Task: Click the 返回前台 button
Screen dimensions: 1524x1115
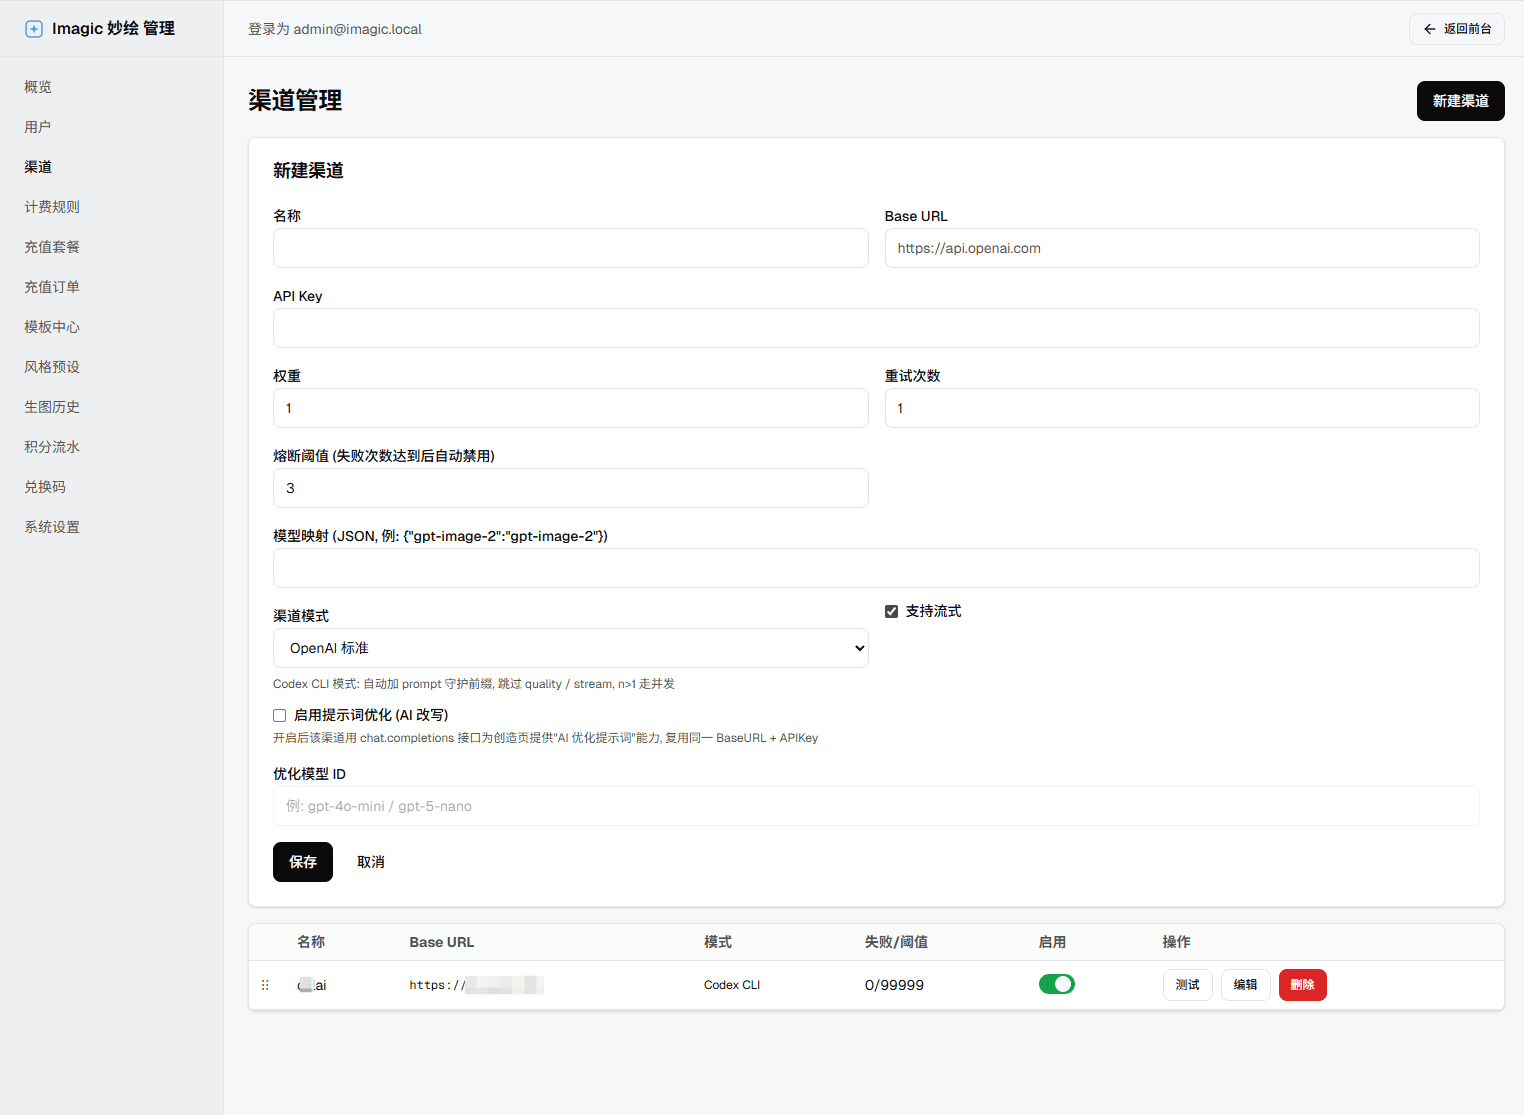Action: pos(1457,29)
